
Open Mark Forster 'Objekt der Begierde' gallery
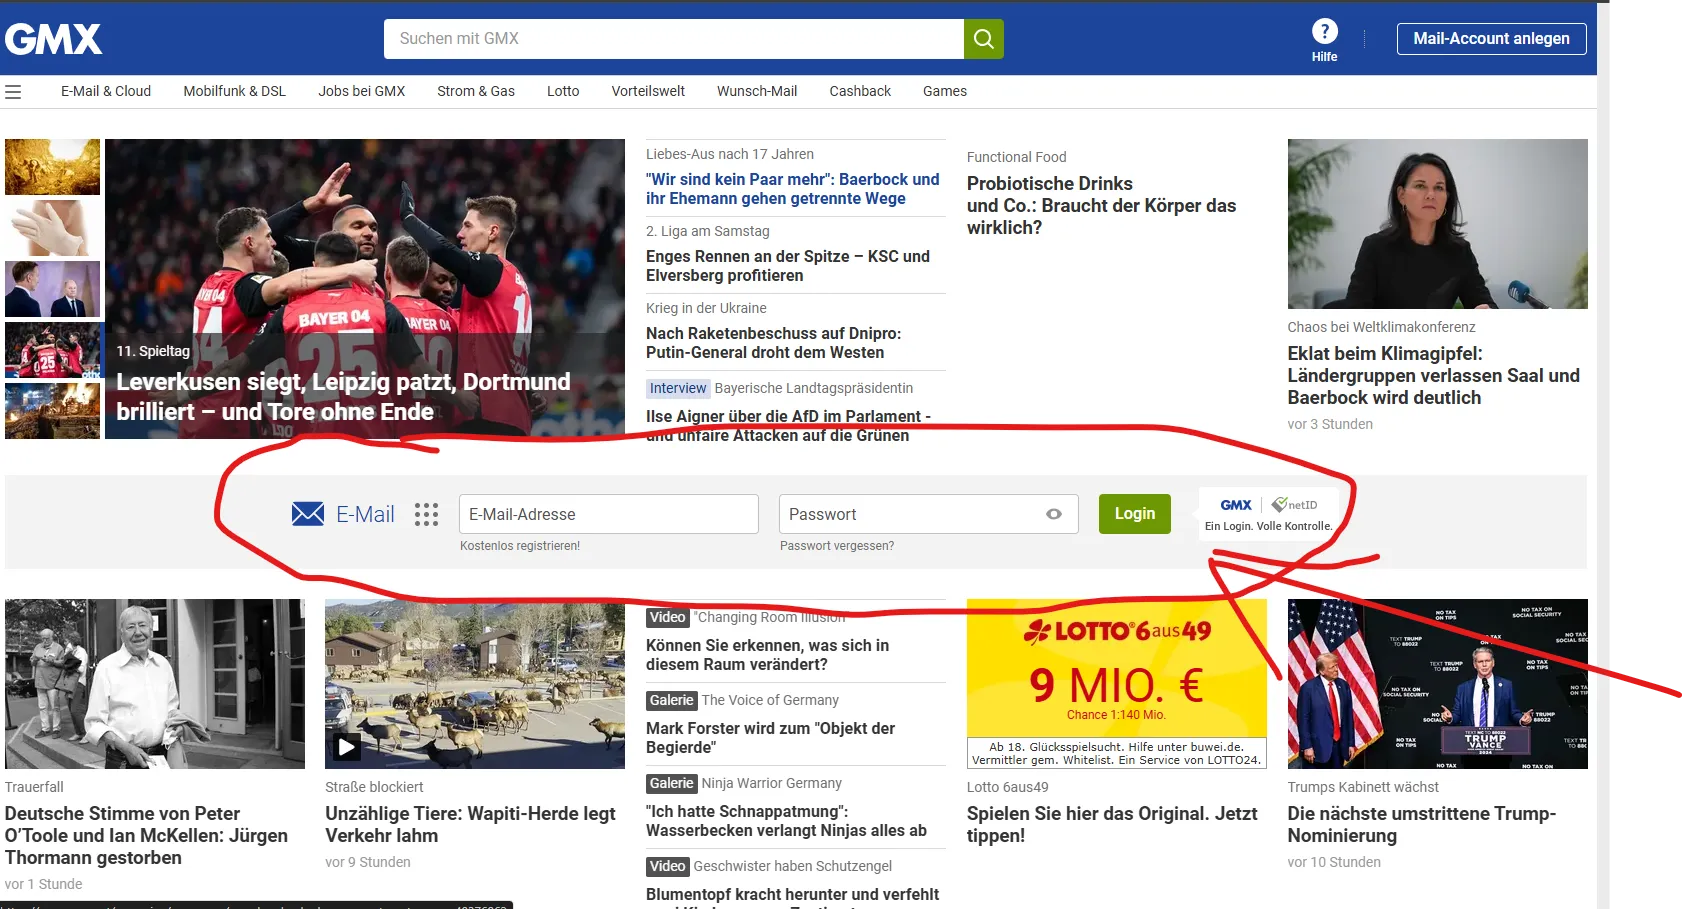pyautogui.click(x=771, y=738)
